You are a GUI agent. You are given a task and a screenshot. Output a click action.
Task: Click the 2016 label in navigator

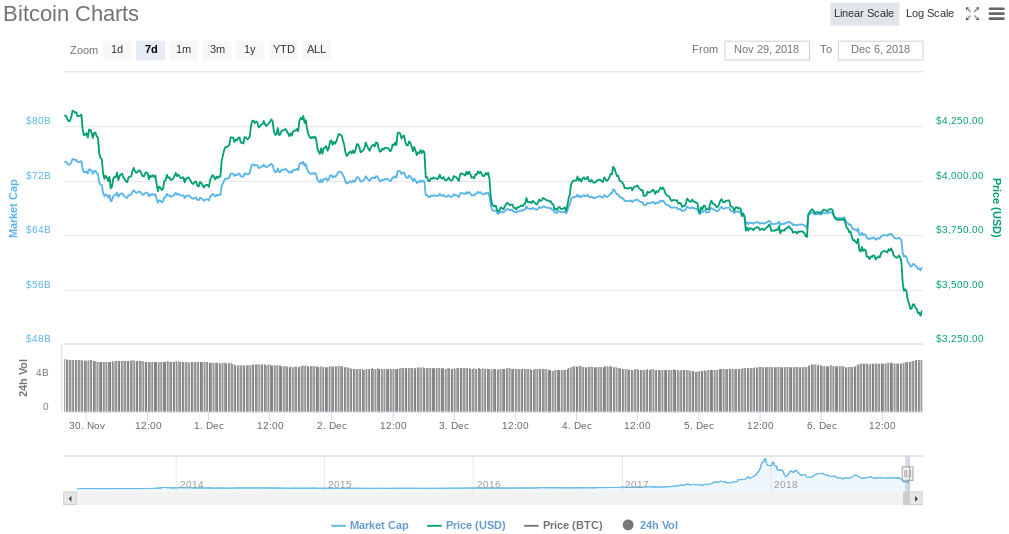(488, 484)
